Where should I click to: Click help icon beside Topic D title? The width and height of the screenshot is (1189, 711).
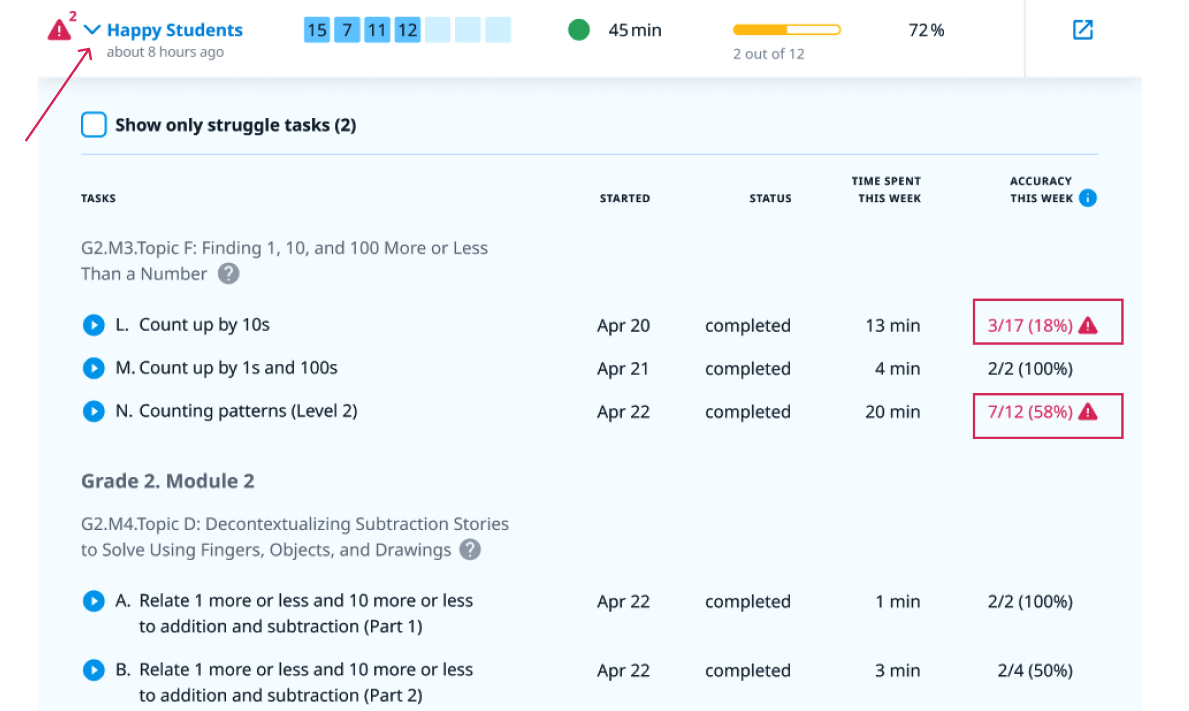click(470, 550)
